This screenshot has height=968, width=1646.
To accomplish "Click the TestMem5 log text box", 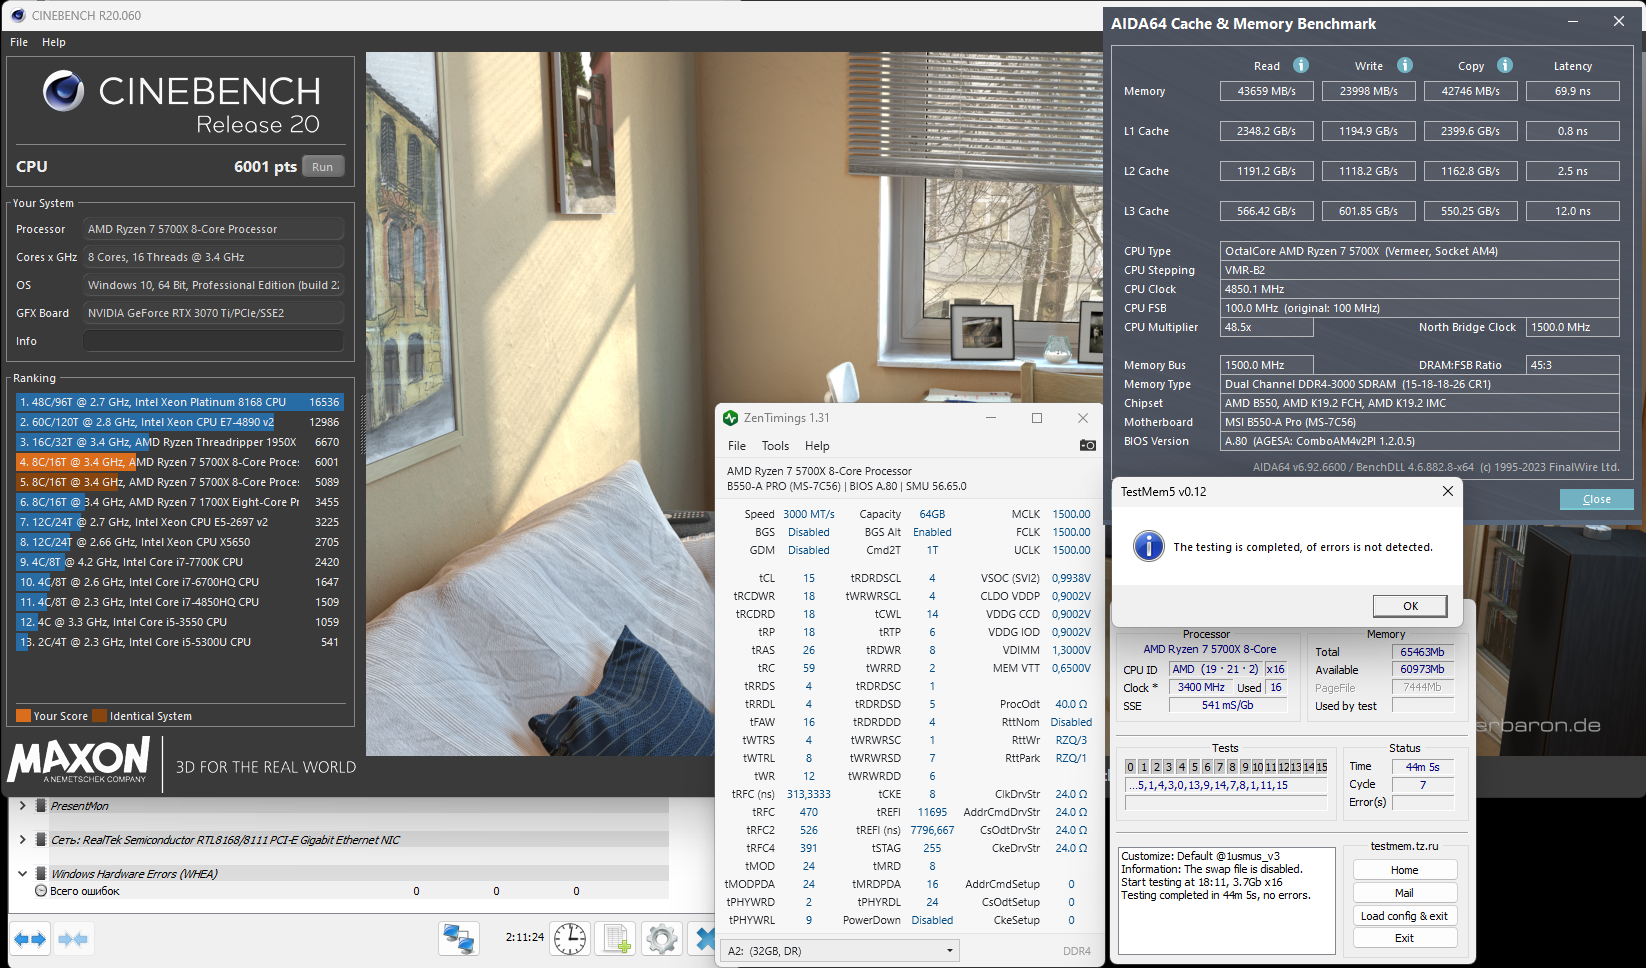I will point(1226,900).
